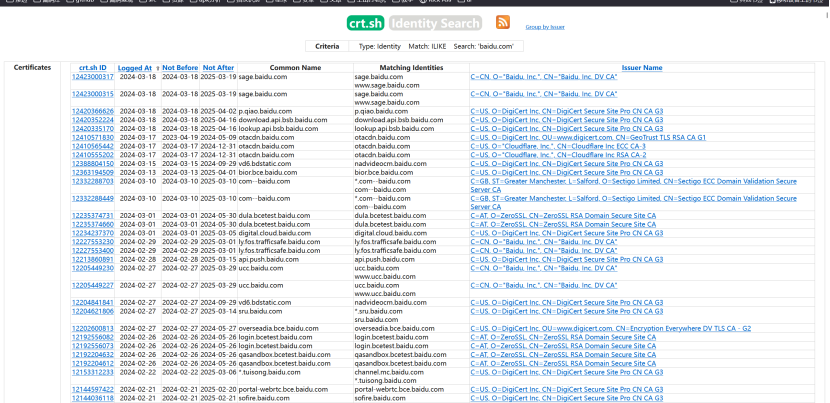Open certificate ID 12332288449
This screenshot has height=403, width=830.
(93, 199)
